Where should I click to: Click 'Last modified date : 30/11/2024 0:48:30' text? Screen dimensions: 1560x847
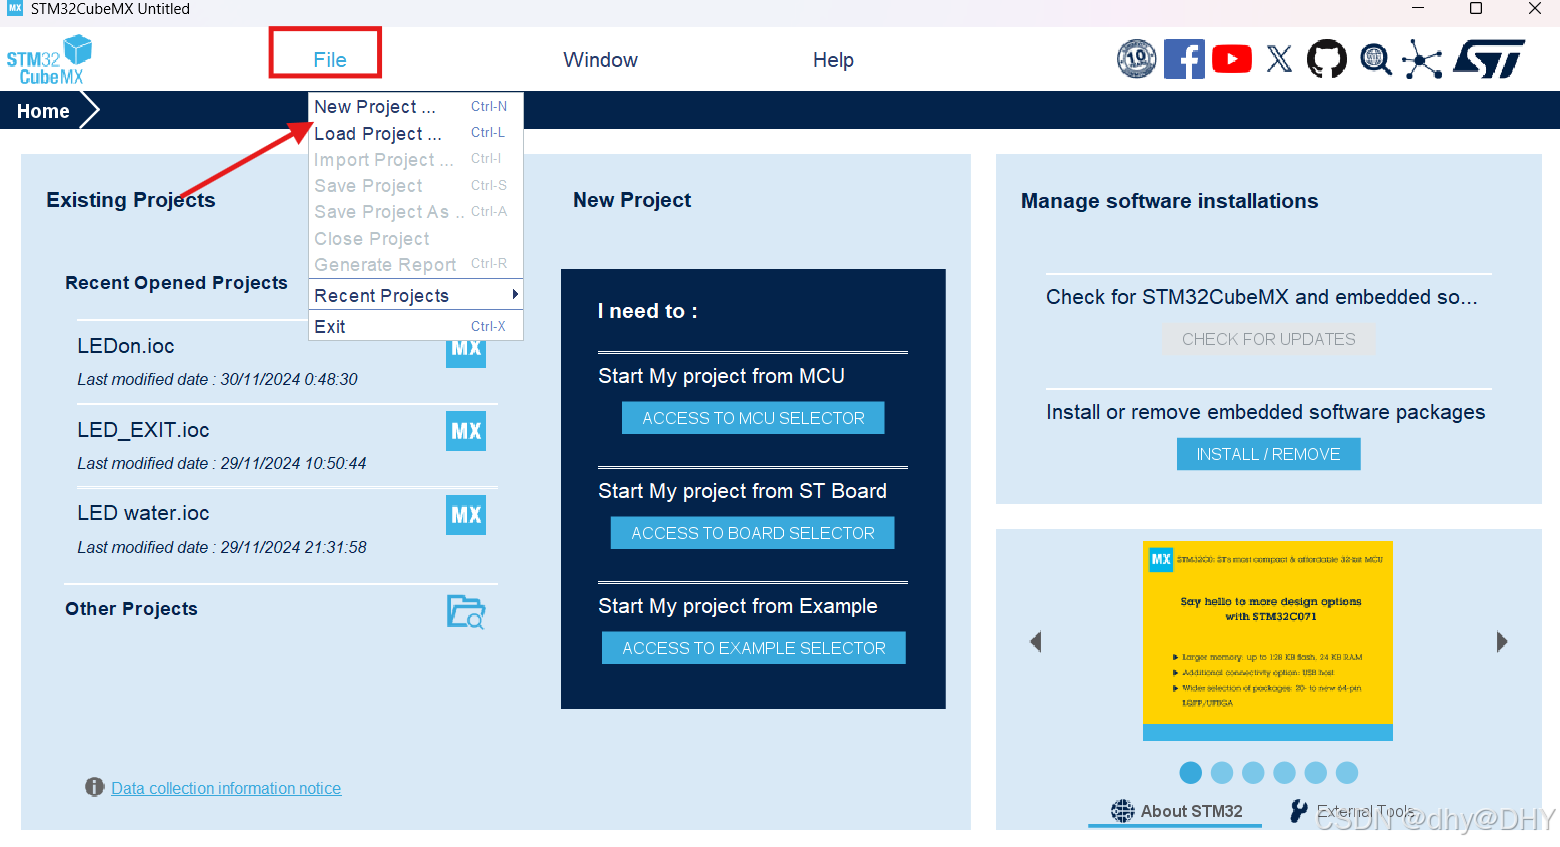click(x=217, y=379)
